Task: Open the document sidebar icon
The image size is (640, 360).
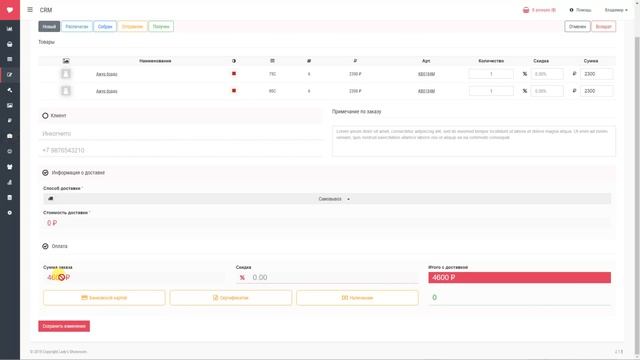Action: (x=10, y=198)
